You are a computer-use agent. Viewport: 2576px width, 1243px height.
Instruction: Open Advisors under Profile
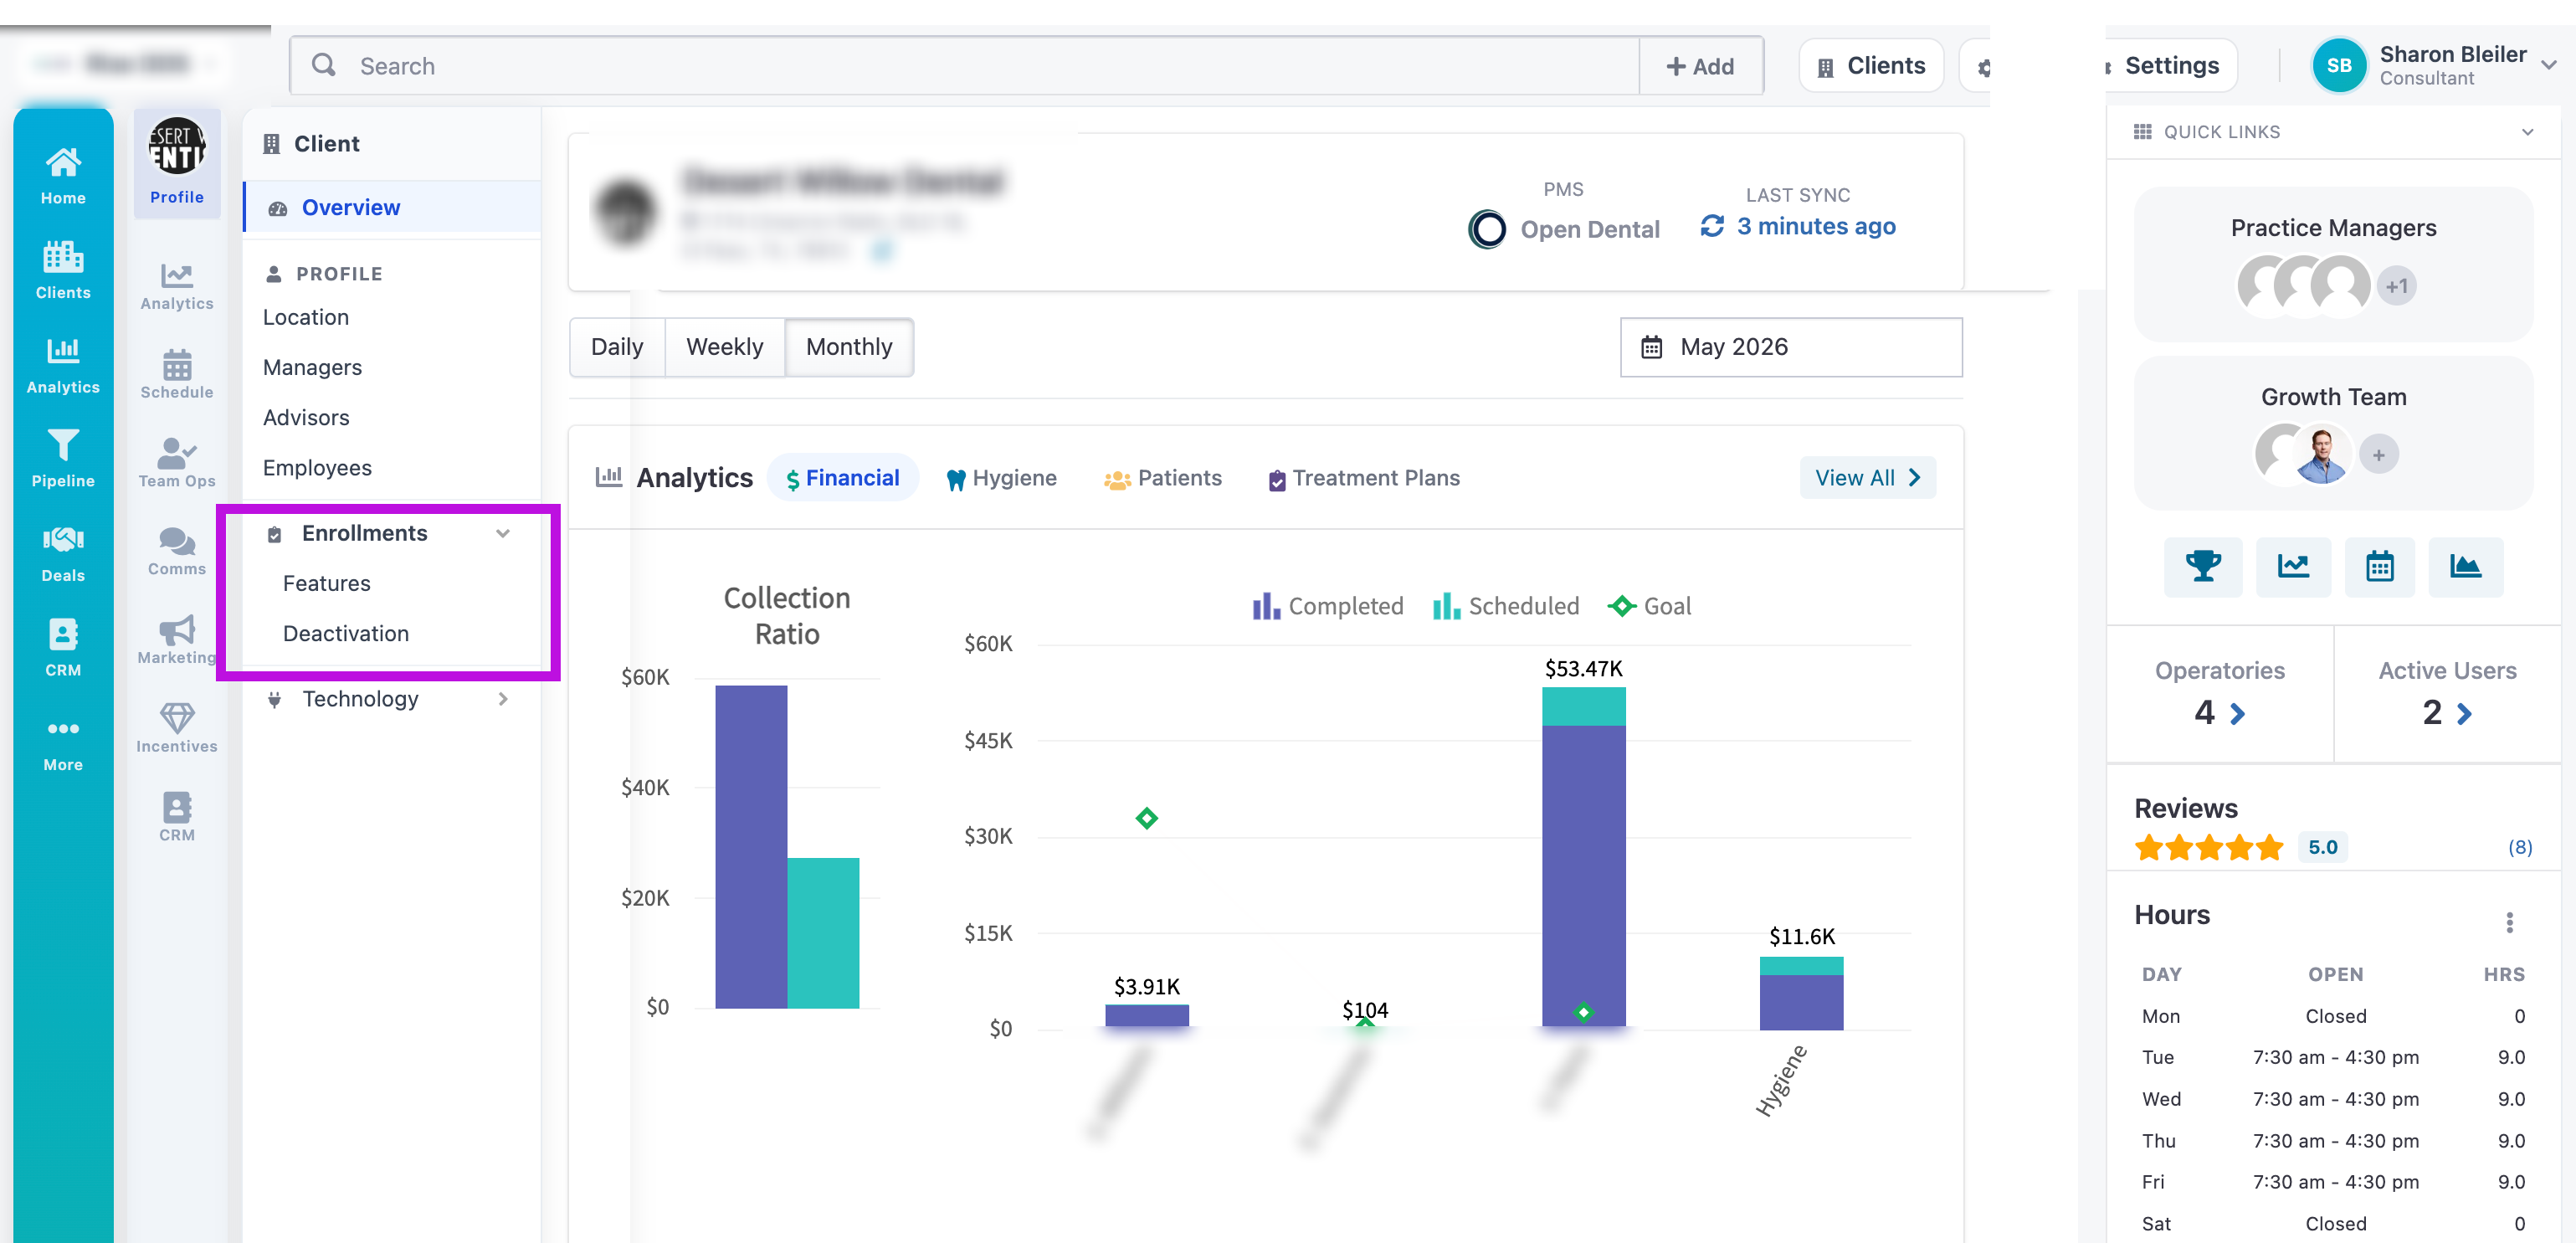(x=306, y=417)
